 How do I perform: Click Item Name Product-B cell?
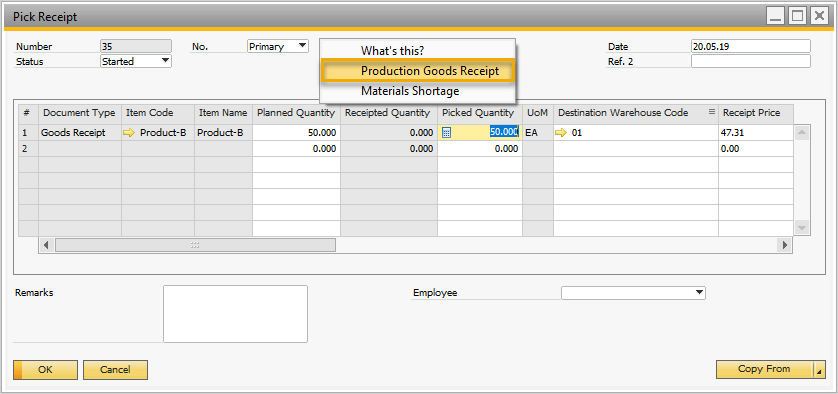click(x=223, y=133)
